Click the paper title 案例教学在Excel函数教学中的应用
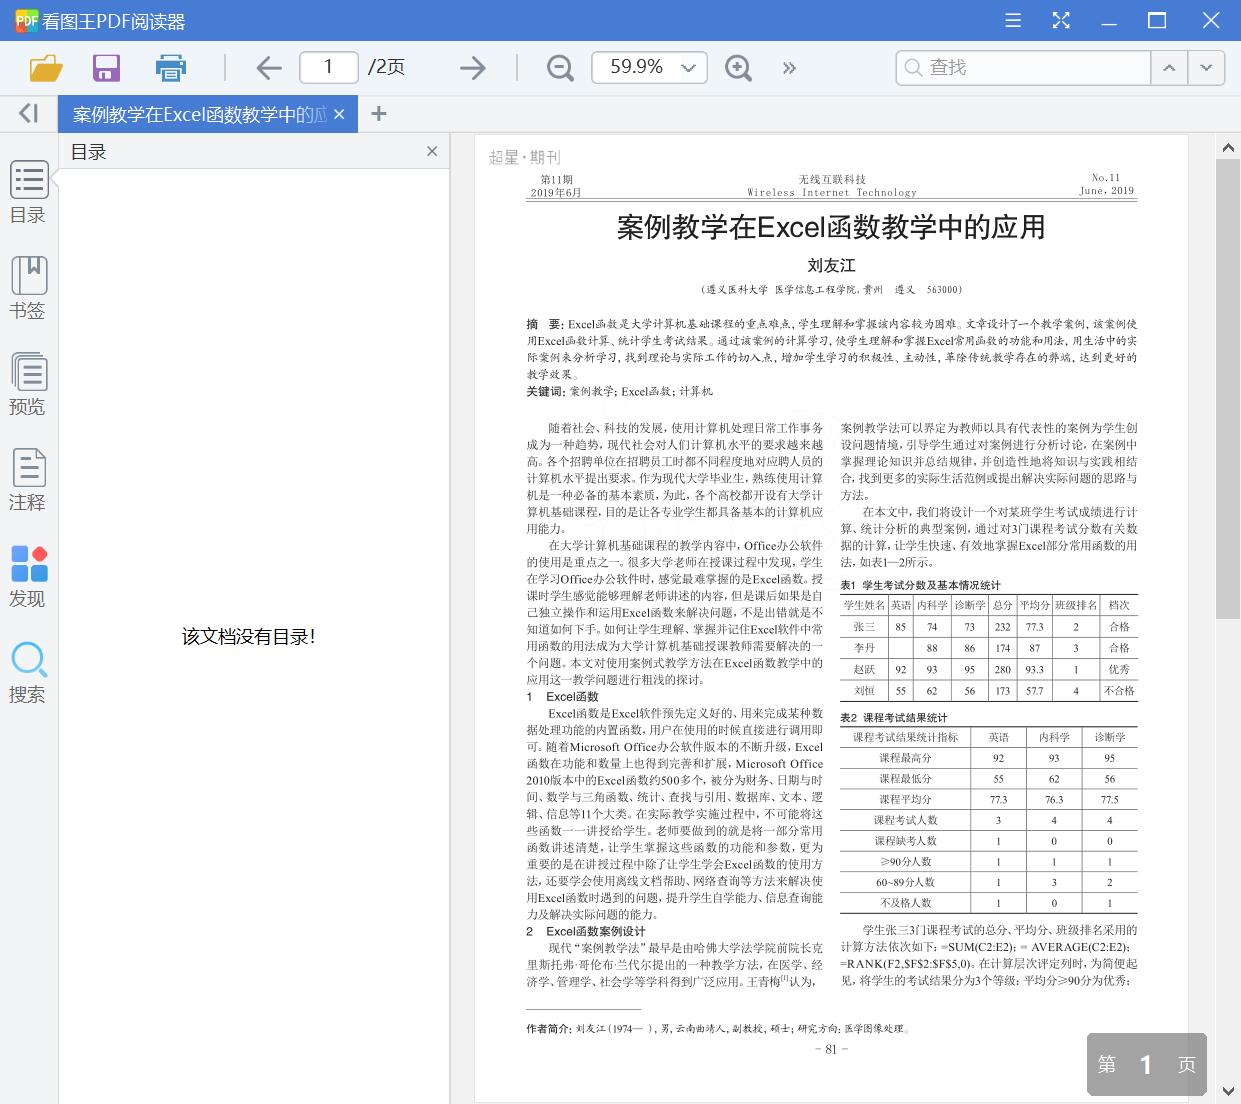The image size is (1241, 1104). [x=831, y=227]
